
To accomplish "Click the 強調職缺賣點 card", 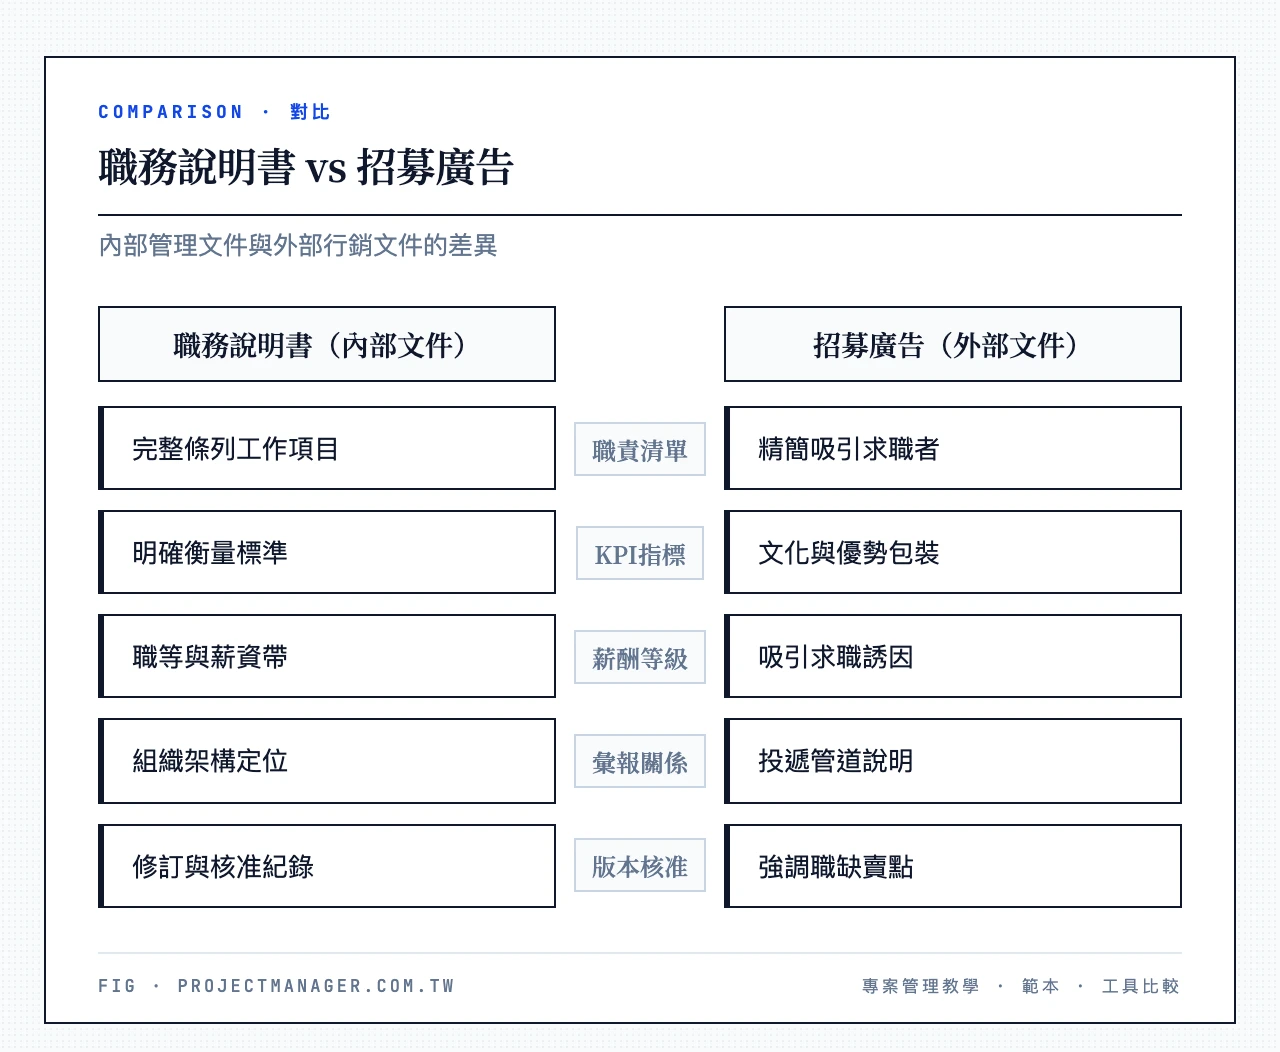I will [953, 866].
